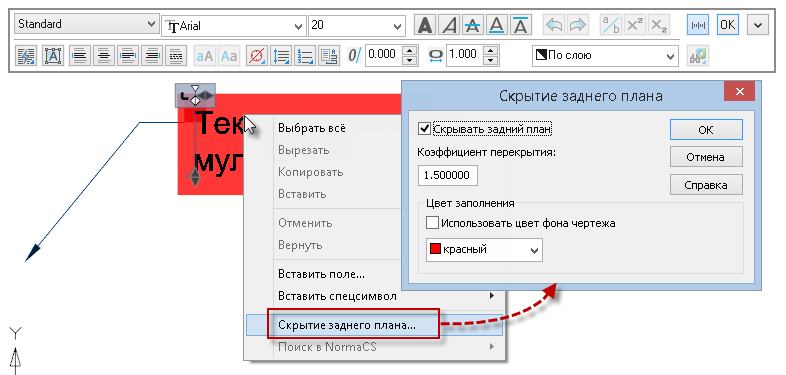Expand the options chevron next to OK
Image resolution: width=786 pixels, height=375 pixels.
[758, 25]
